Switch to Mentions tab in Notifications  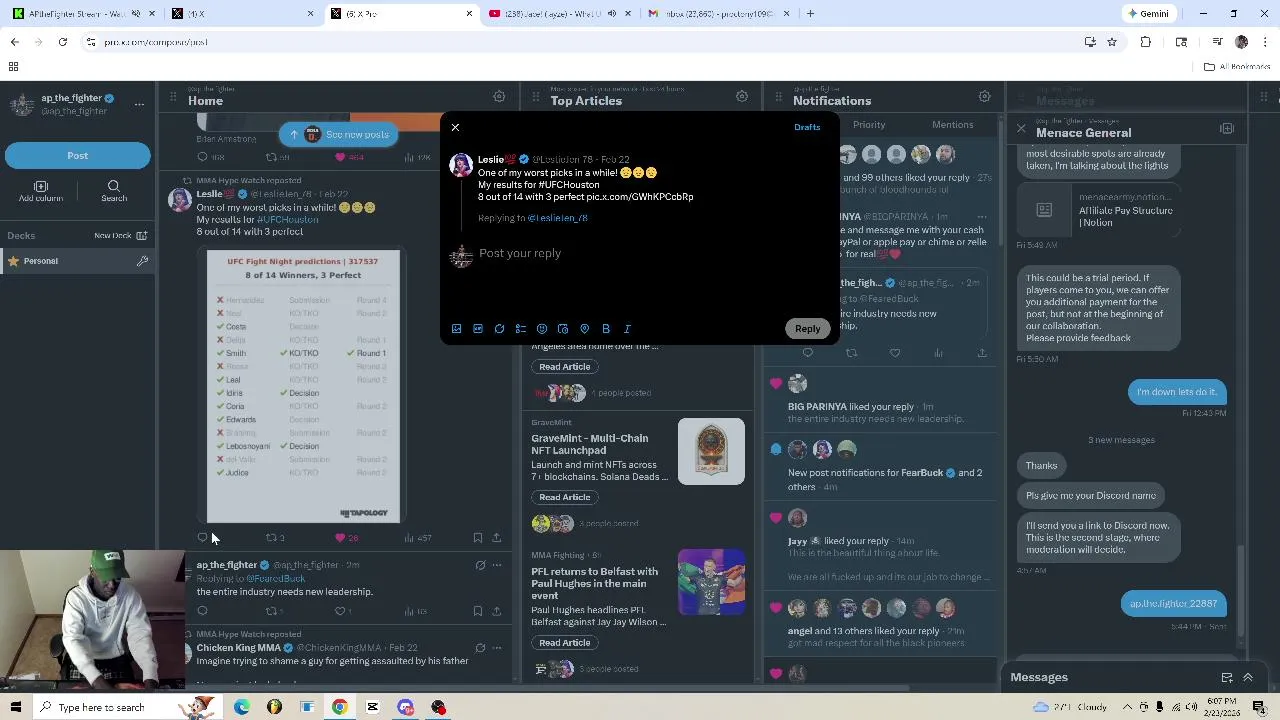point(952,125)
